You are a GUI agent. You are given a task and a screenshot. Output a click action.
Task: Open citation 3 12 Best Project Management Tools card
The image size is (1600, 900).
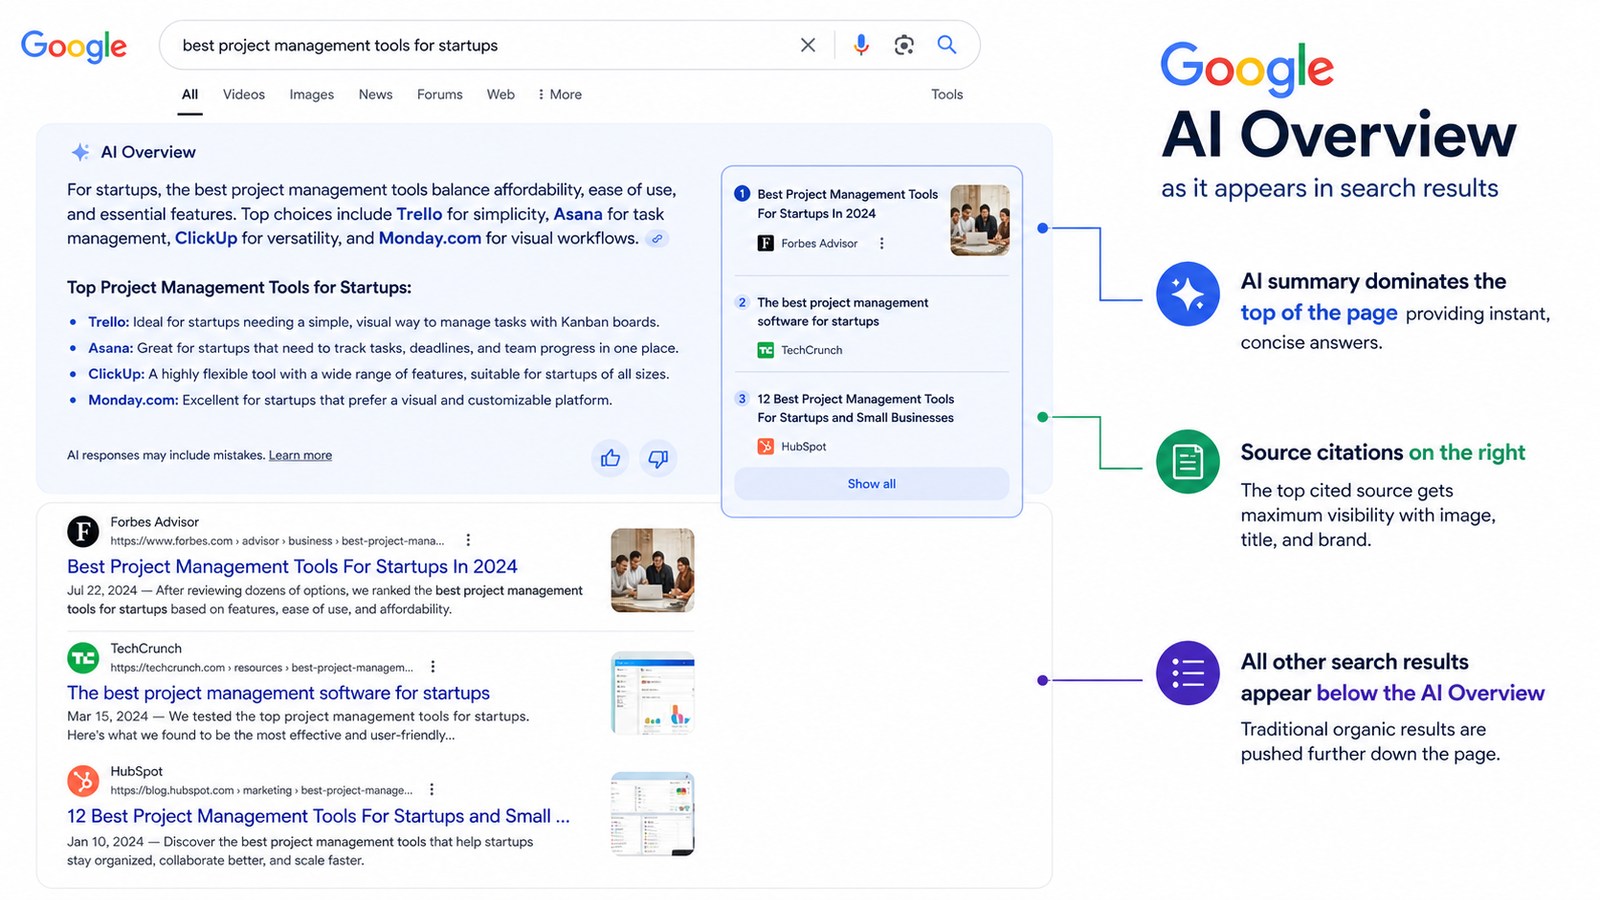(871, 421)
